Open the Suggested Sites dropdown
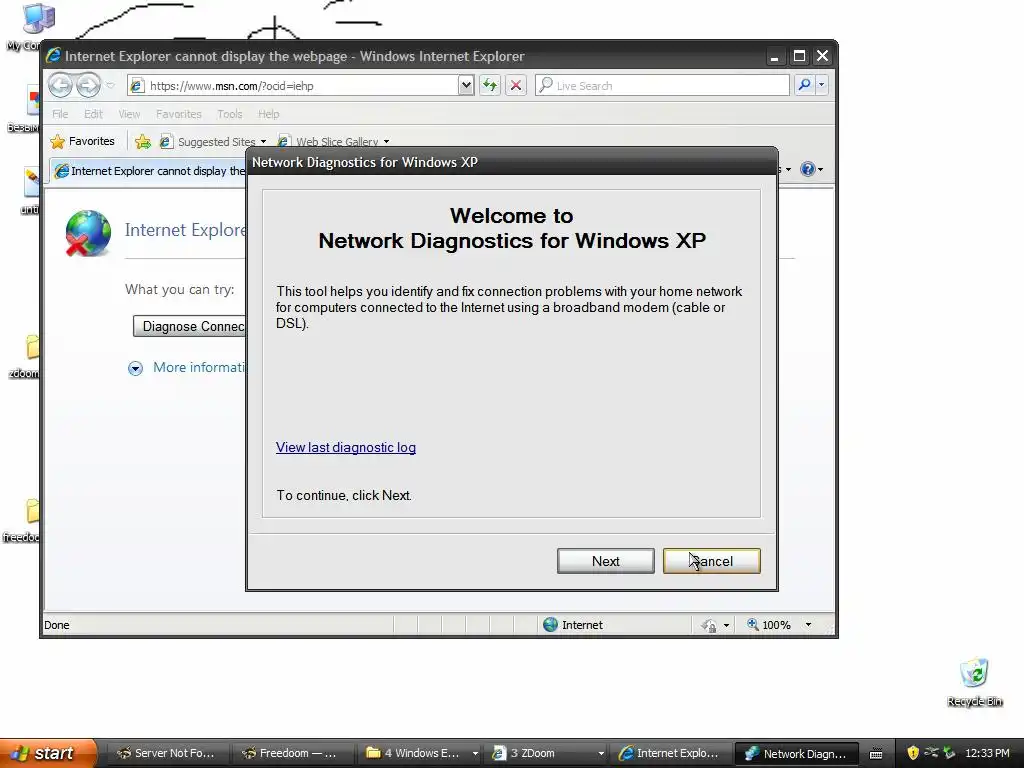Image resolution: width=1024 pixels, height=768 pixels. 214,142
